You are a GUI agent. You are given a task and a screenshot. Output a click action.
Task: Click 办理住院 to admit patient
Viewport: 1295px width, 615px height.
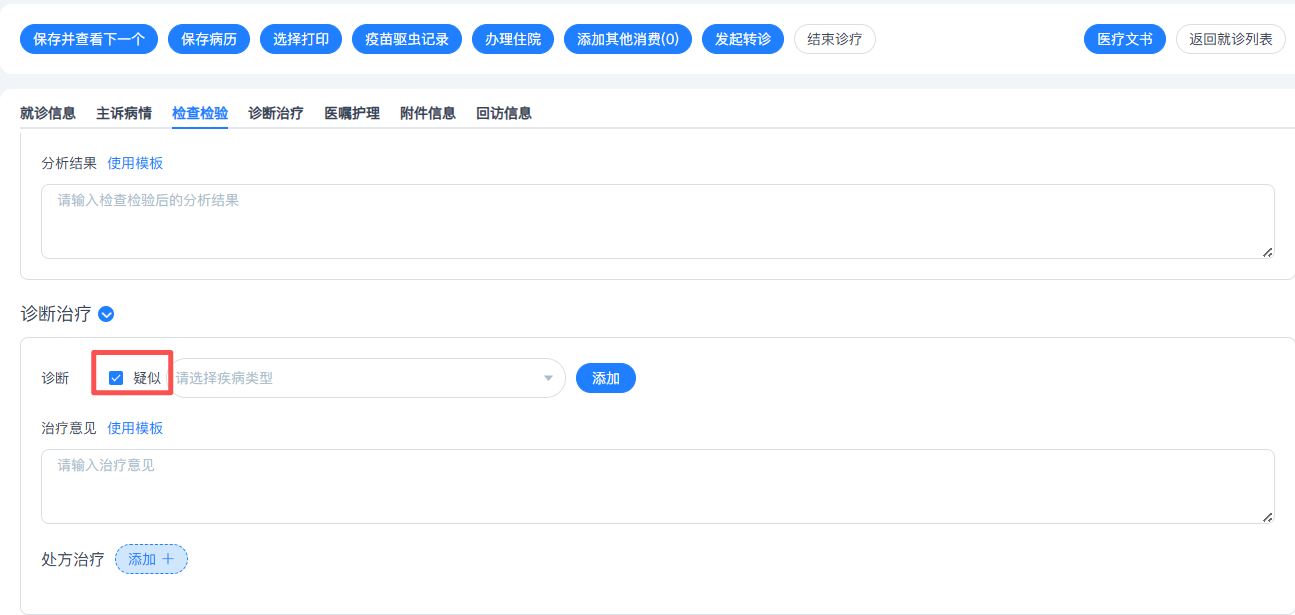click(x=513, y=39)
